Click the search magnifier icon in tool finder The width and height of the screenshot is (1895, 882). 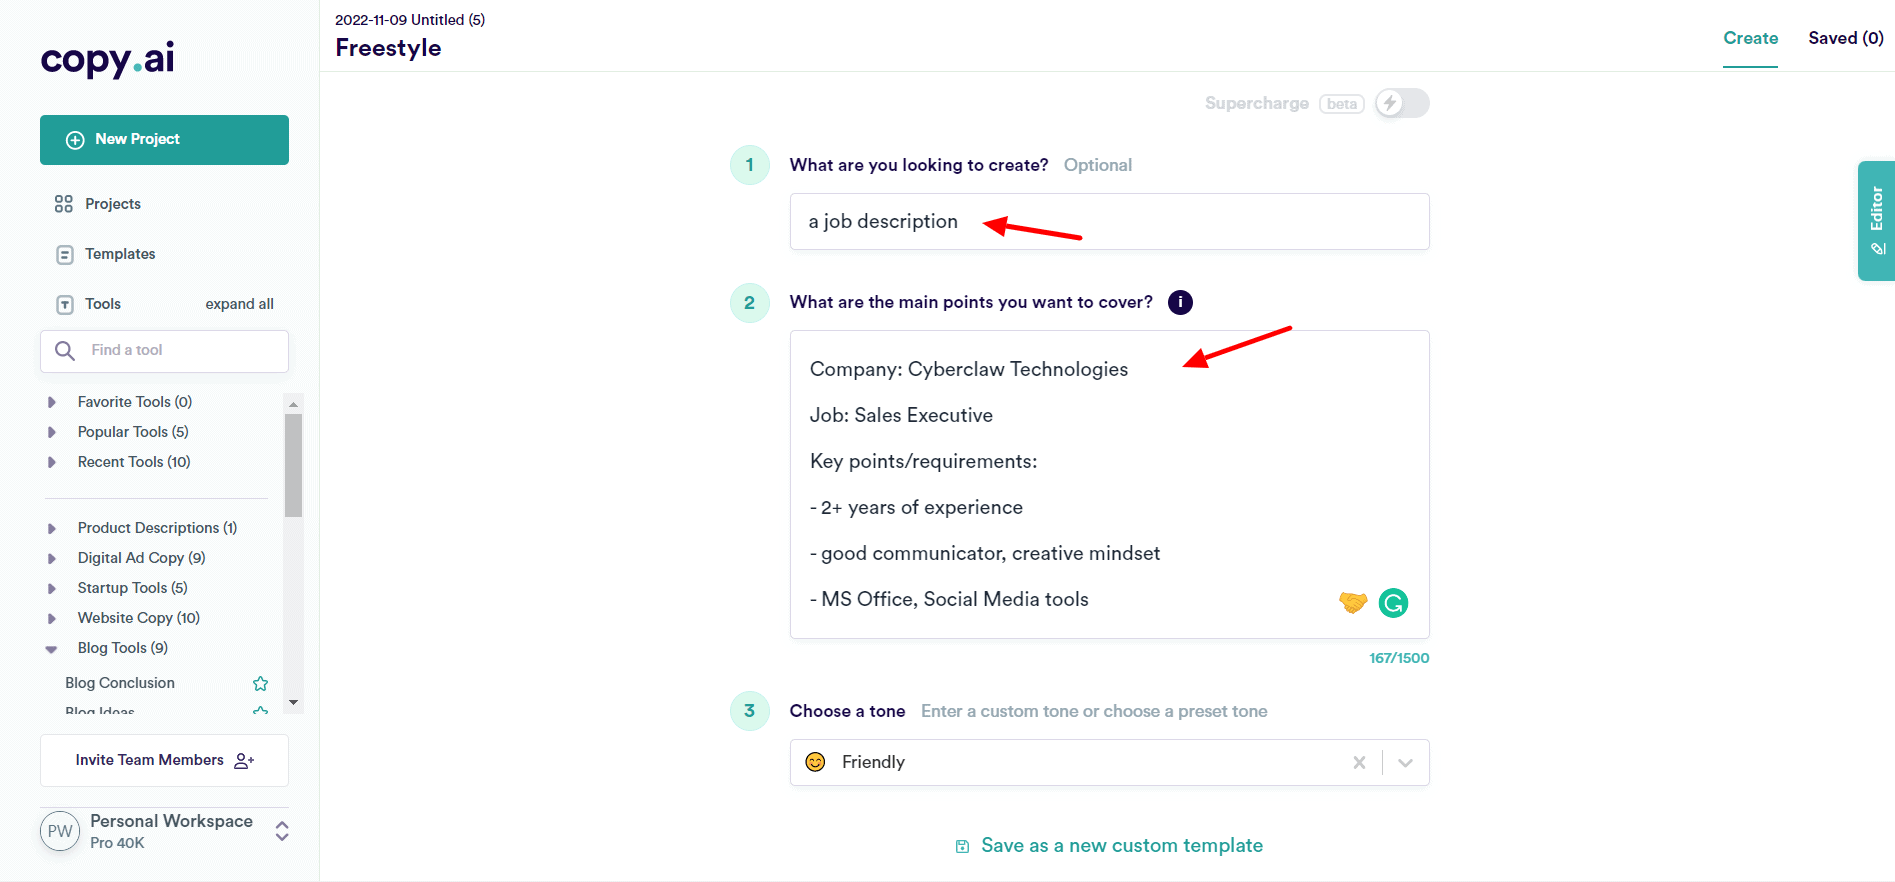65,350
